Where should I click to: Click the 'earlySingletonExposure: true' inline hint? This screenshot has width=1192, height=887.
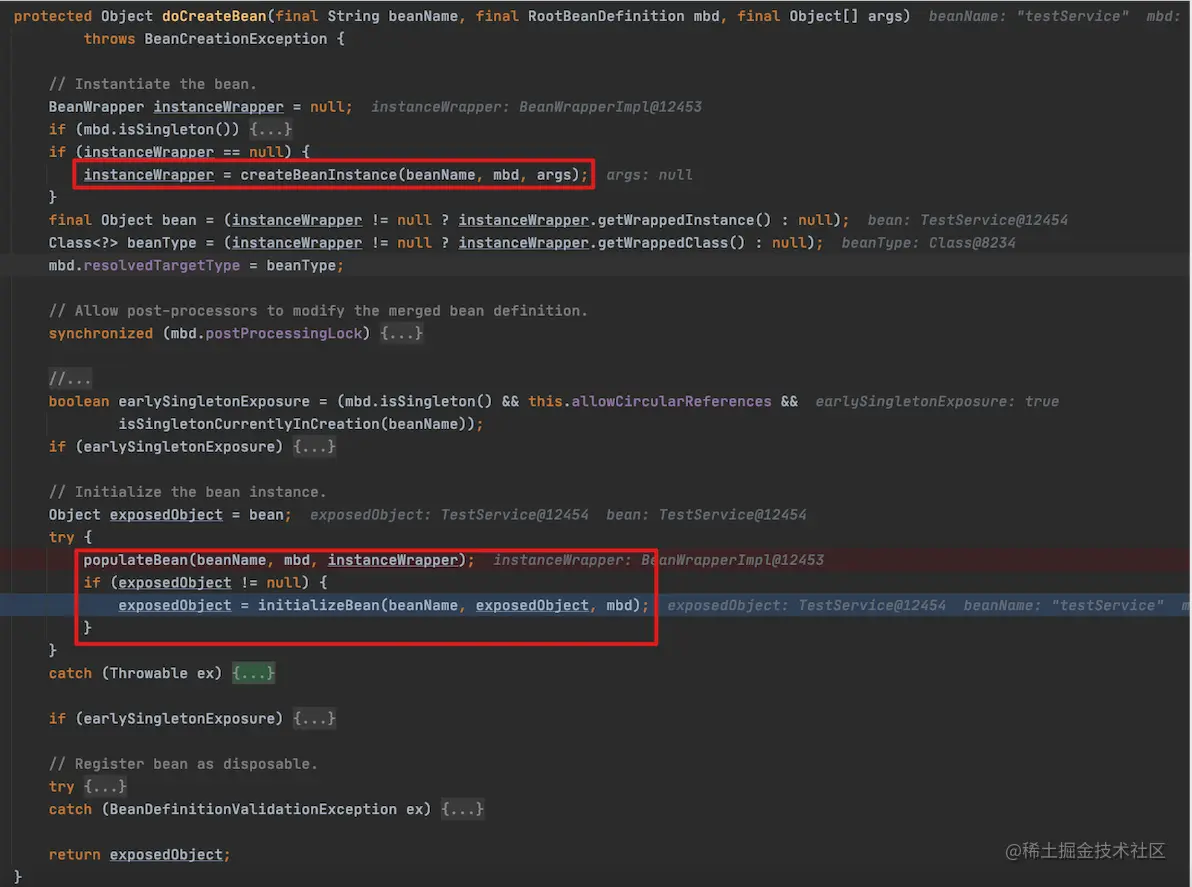[937, 401]
